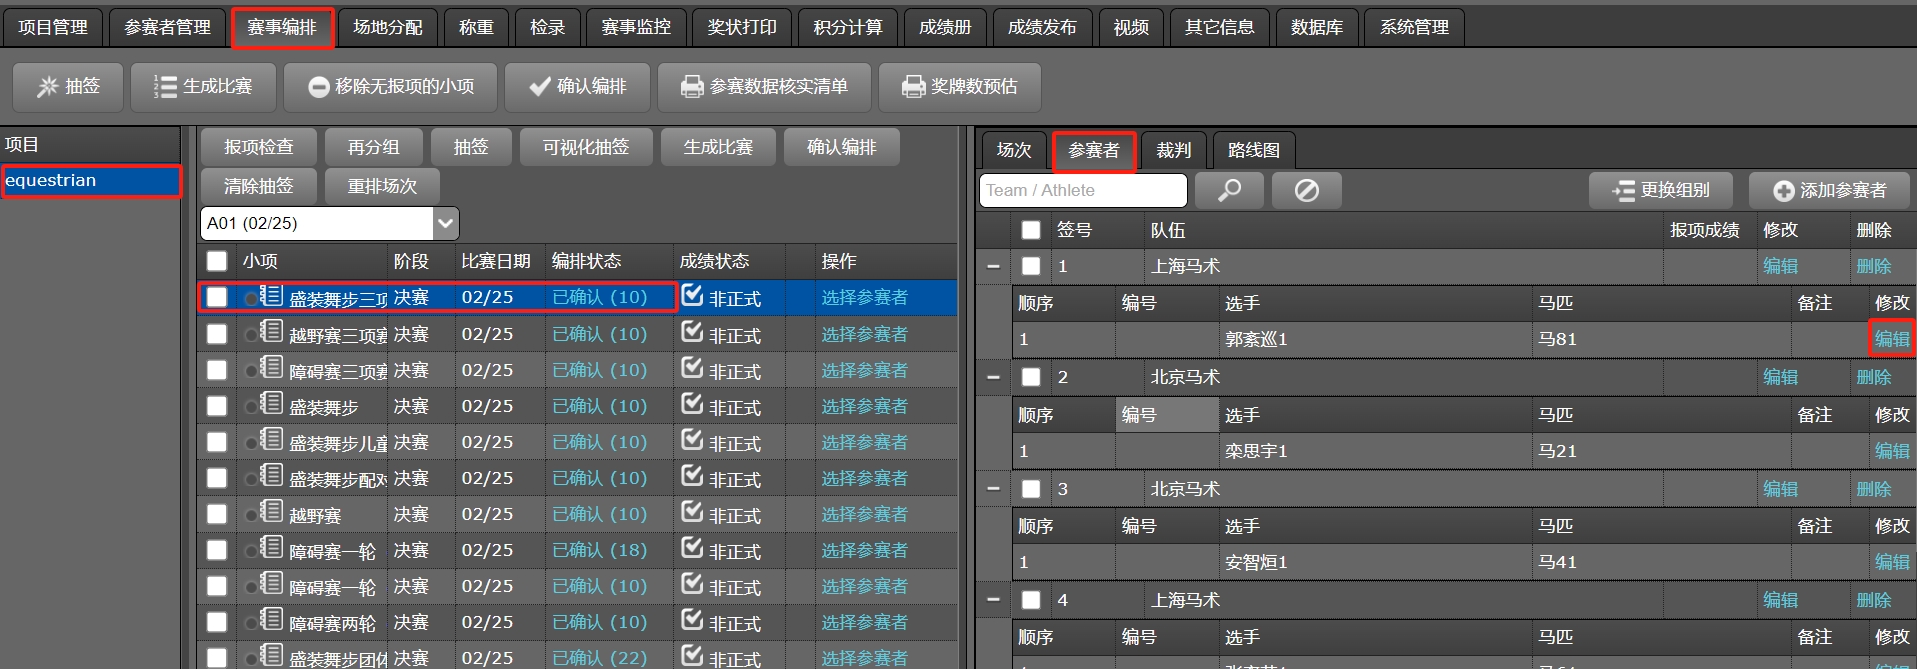Toggle the select-all checkbox in 小项 header
The height and width of the screenshot is (669, 1917).
coord(217,261)
